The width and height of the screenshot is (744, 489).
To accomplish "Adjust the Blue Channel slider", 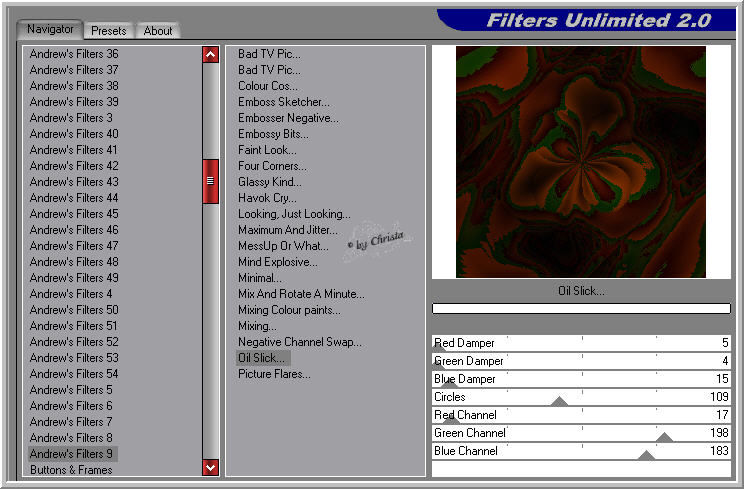I will point(581,451).
